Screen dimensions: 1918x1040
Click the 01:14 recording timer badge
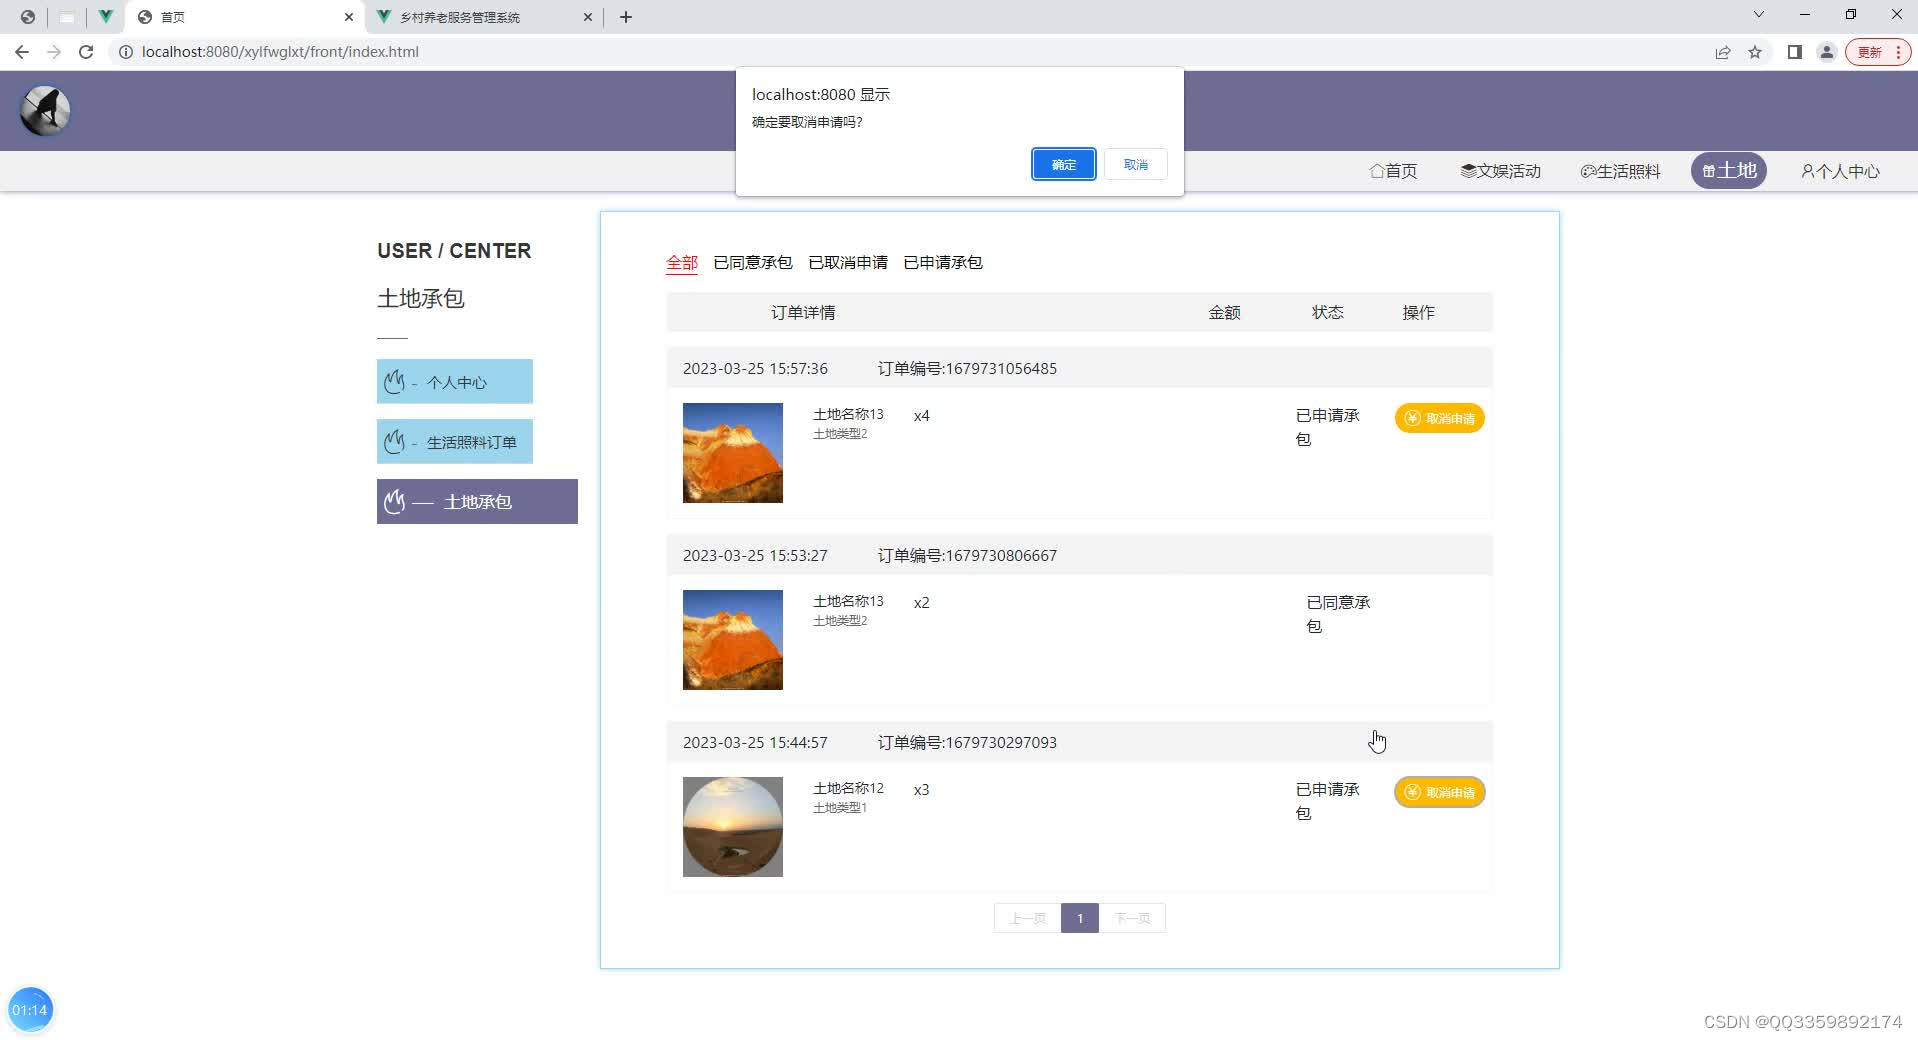click(30, 1010)
